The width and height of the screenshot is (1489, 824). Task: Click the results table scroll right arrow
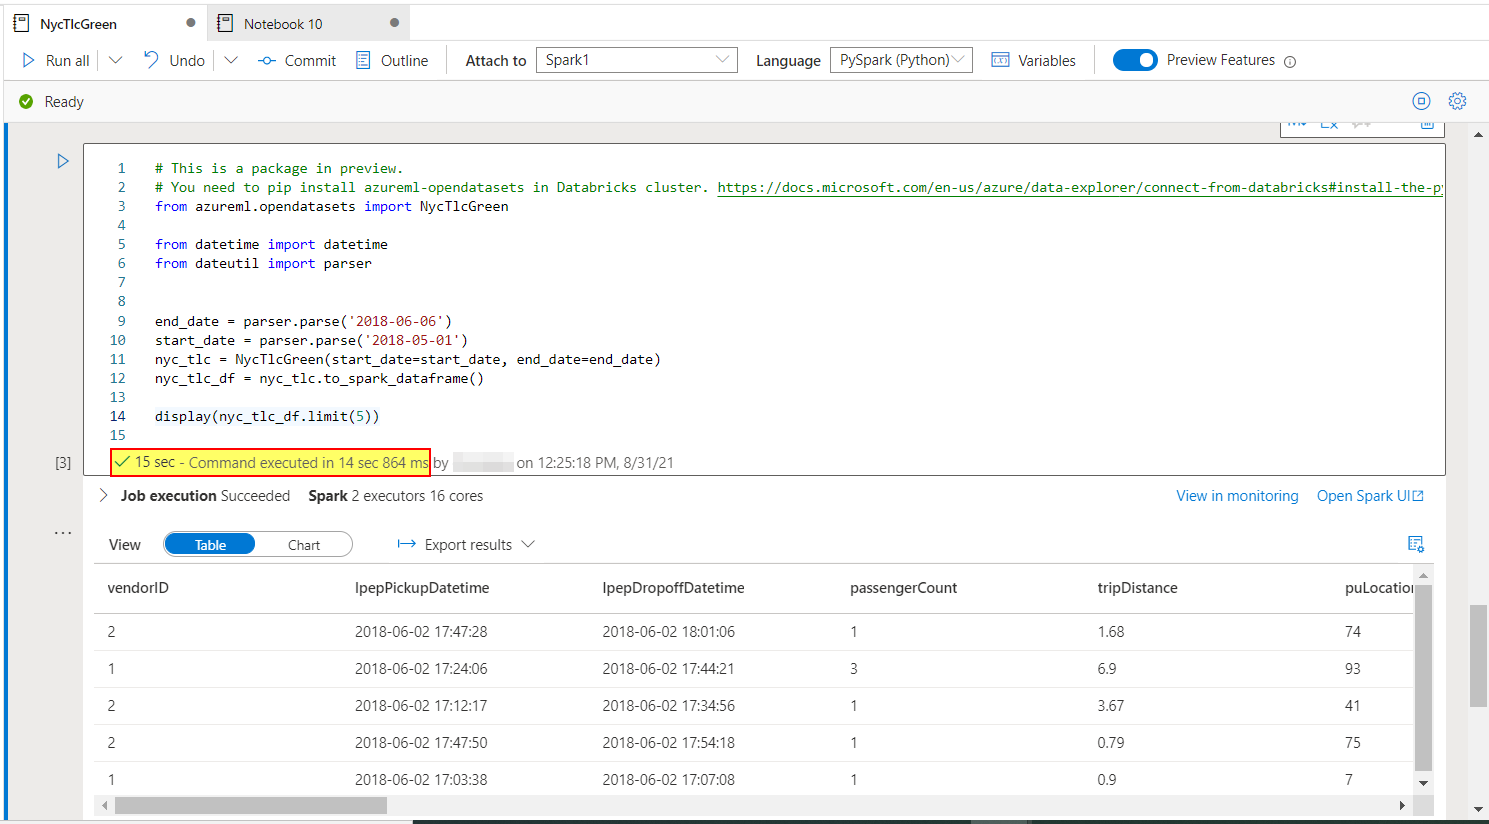(1402, 805)
